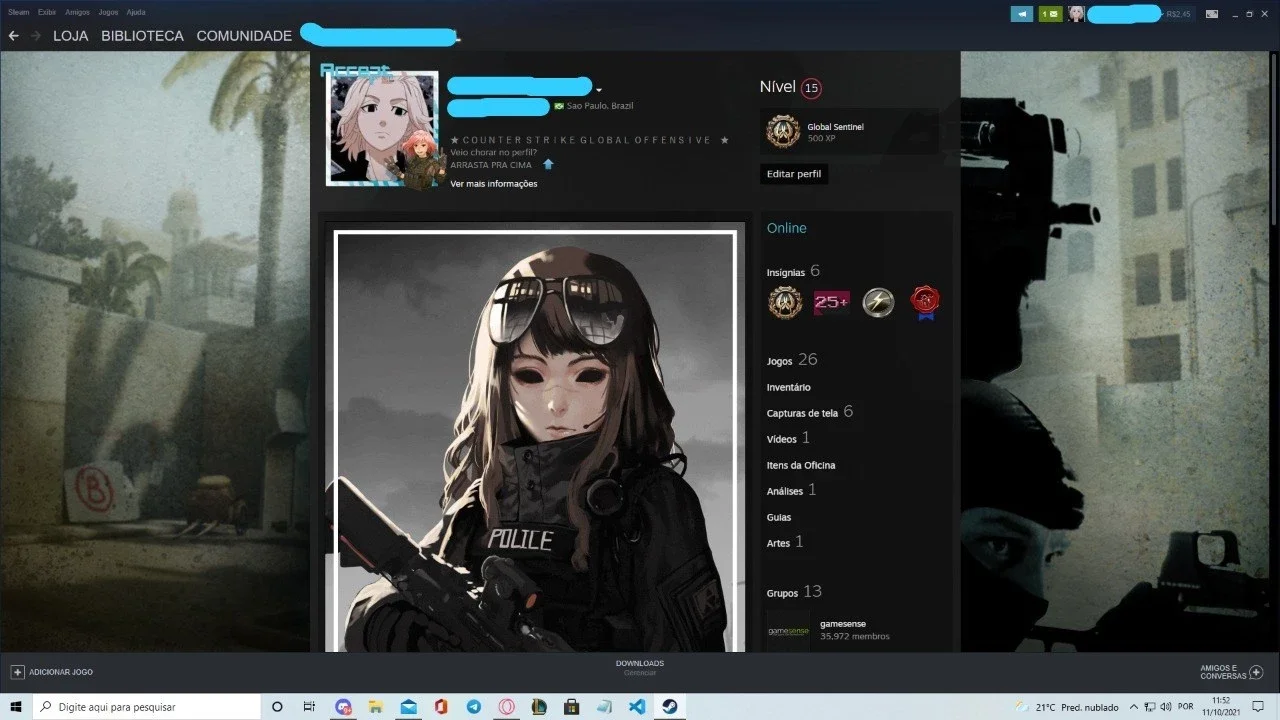Viewport: 1280px width, 720px height.
Task: Open Windows Task View
Action: tap(309, 706)
